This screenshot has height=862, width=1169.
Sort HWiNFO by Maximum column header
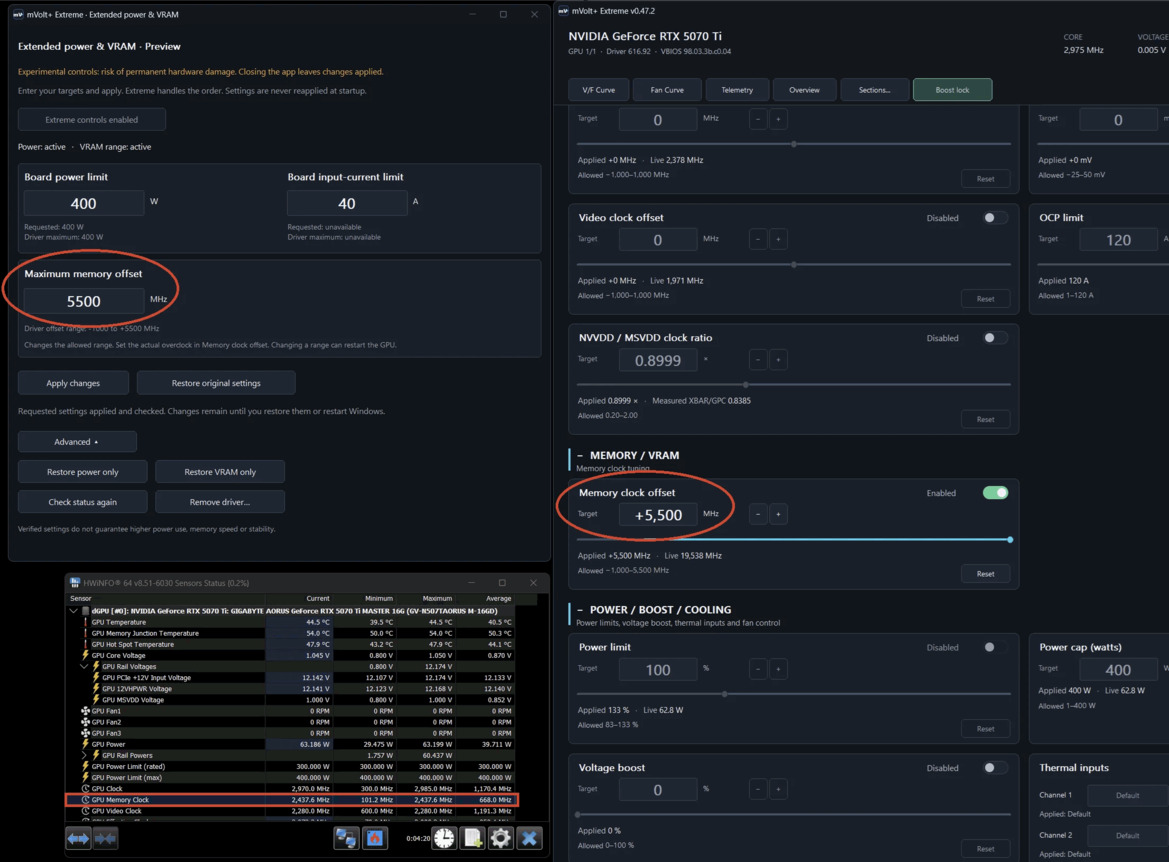coord(437,598)
